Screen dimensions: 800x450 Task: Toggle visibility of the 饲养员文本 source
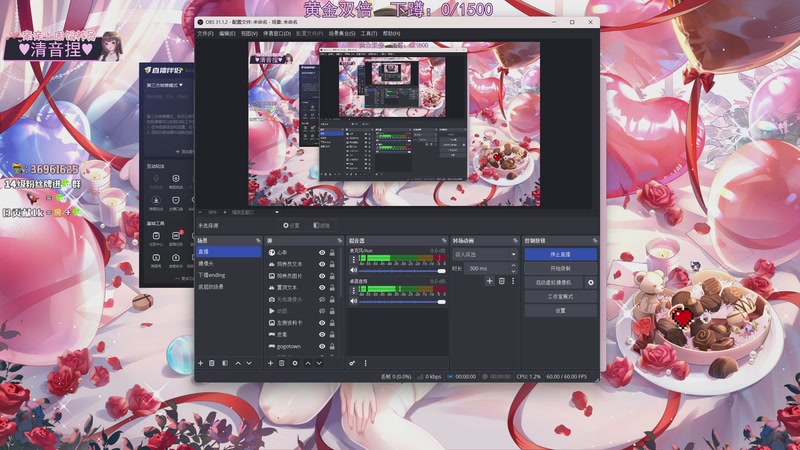point(322,264)
